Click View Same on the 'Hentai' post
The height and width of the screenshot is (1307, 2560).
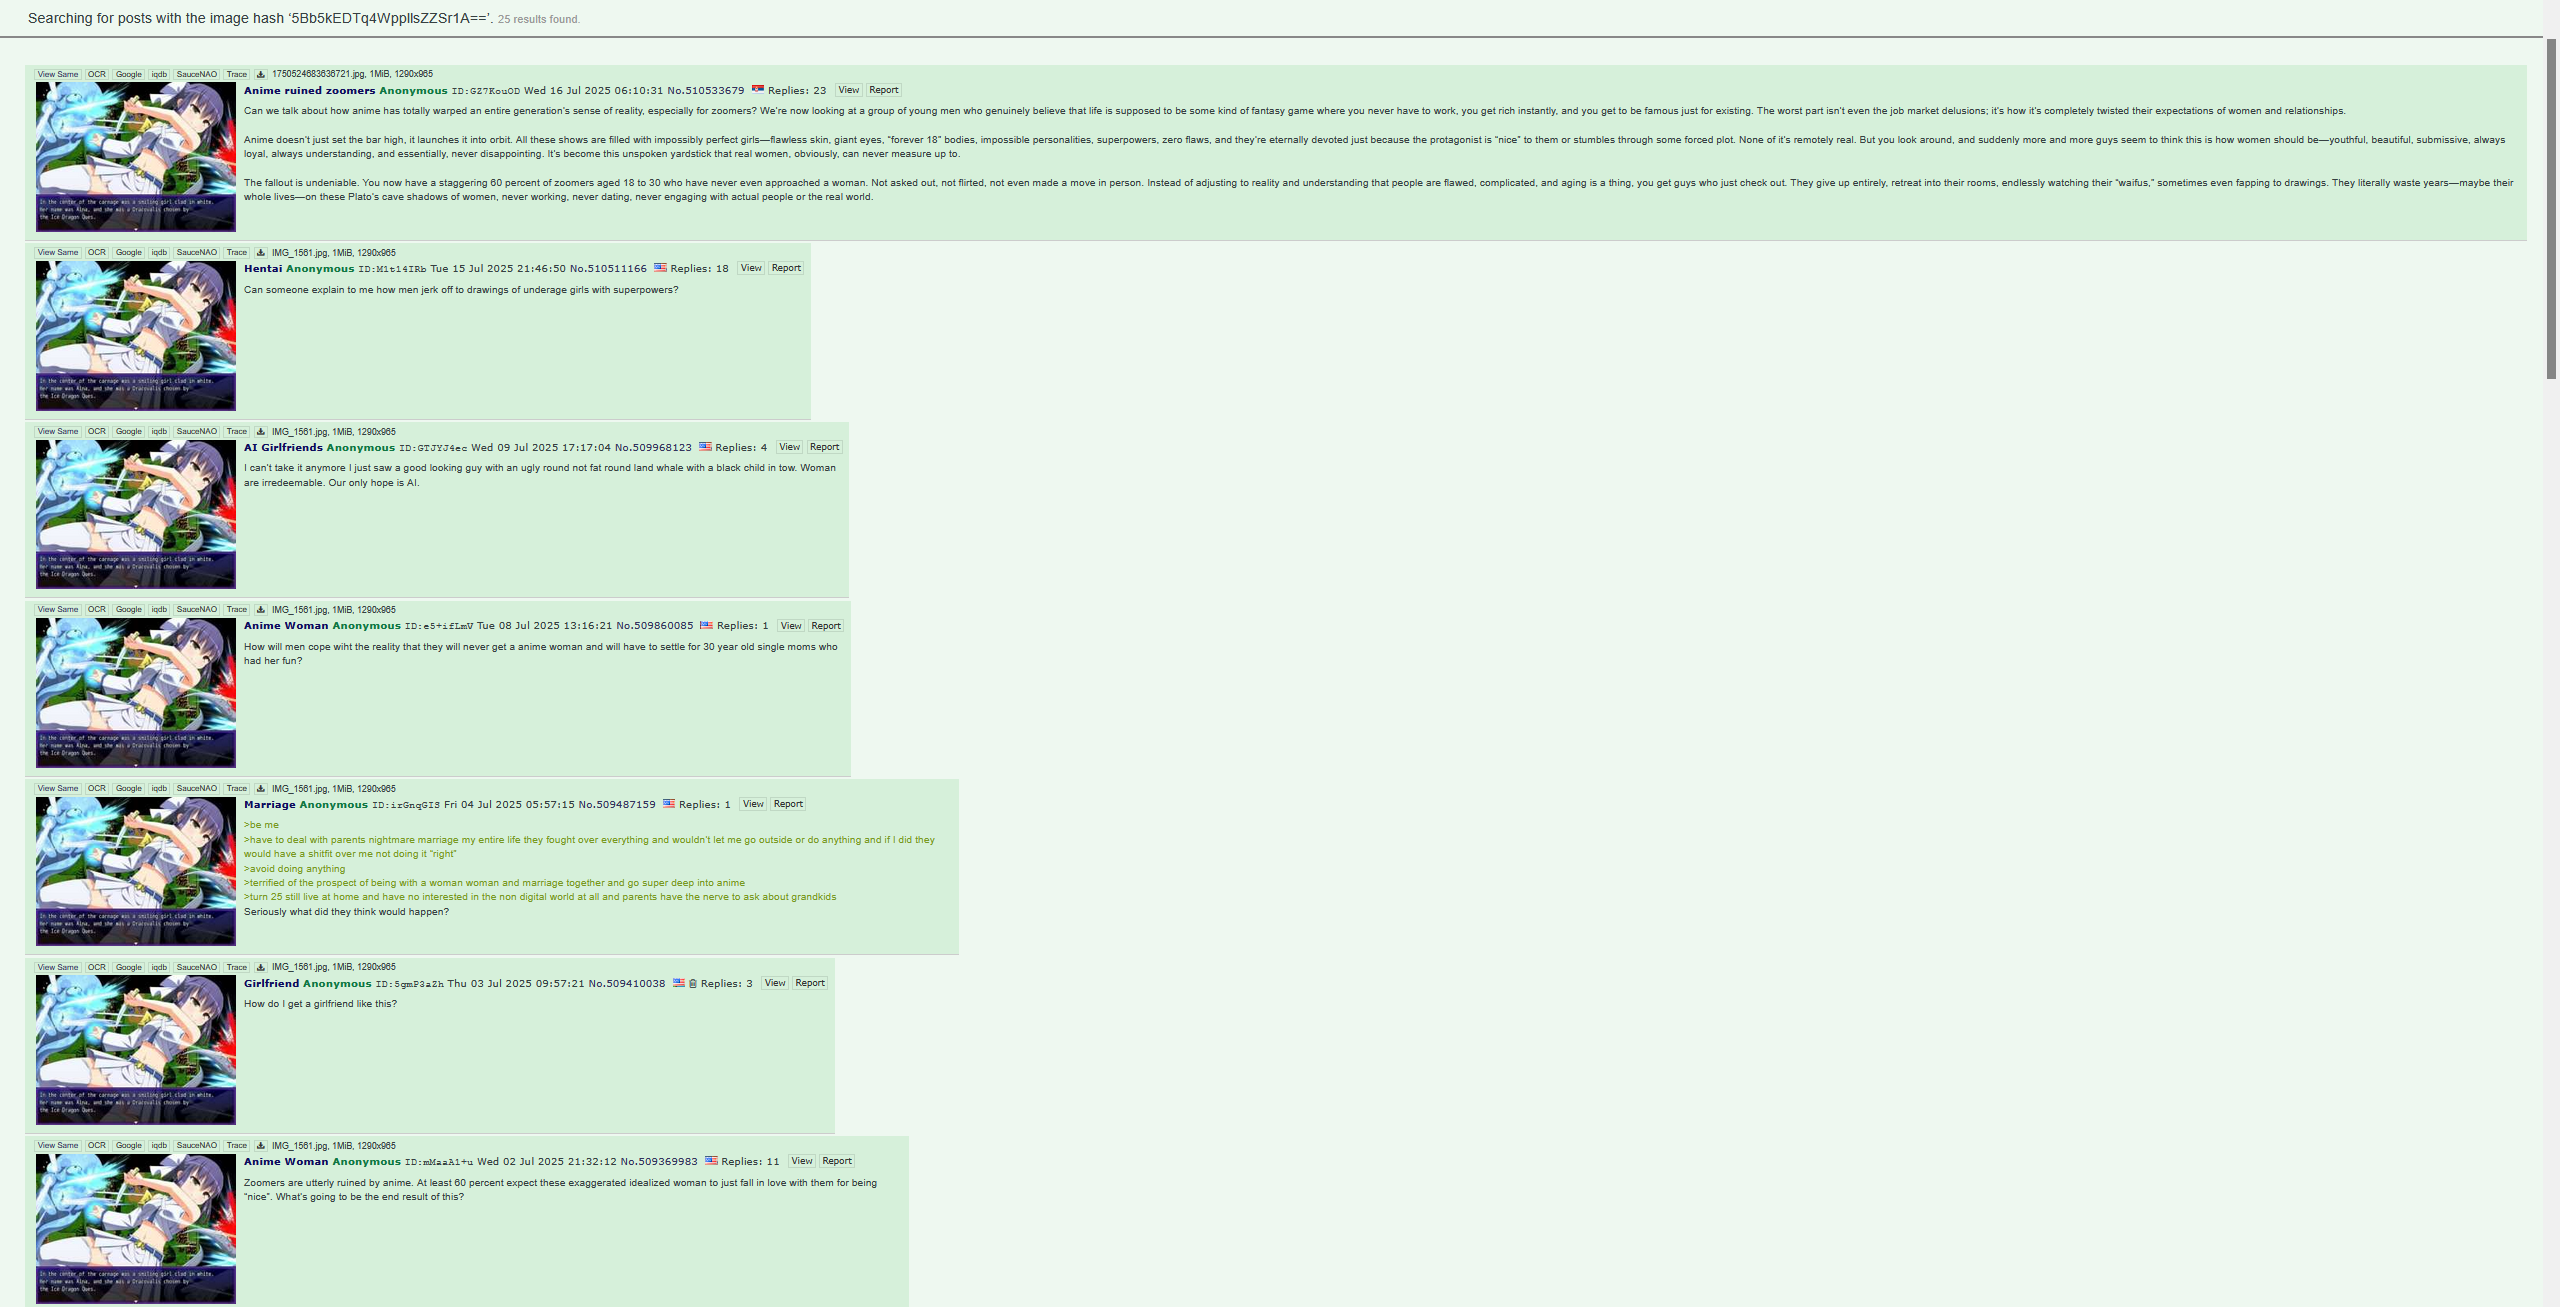click(x=58, y=253)
